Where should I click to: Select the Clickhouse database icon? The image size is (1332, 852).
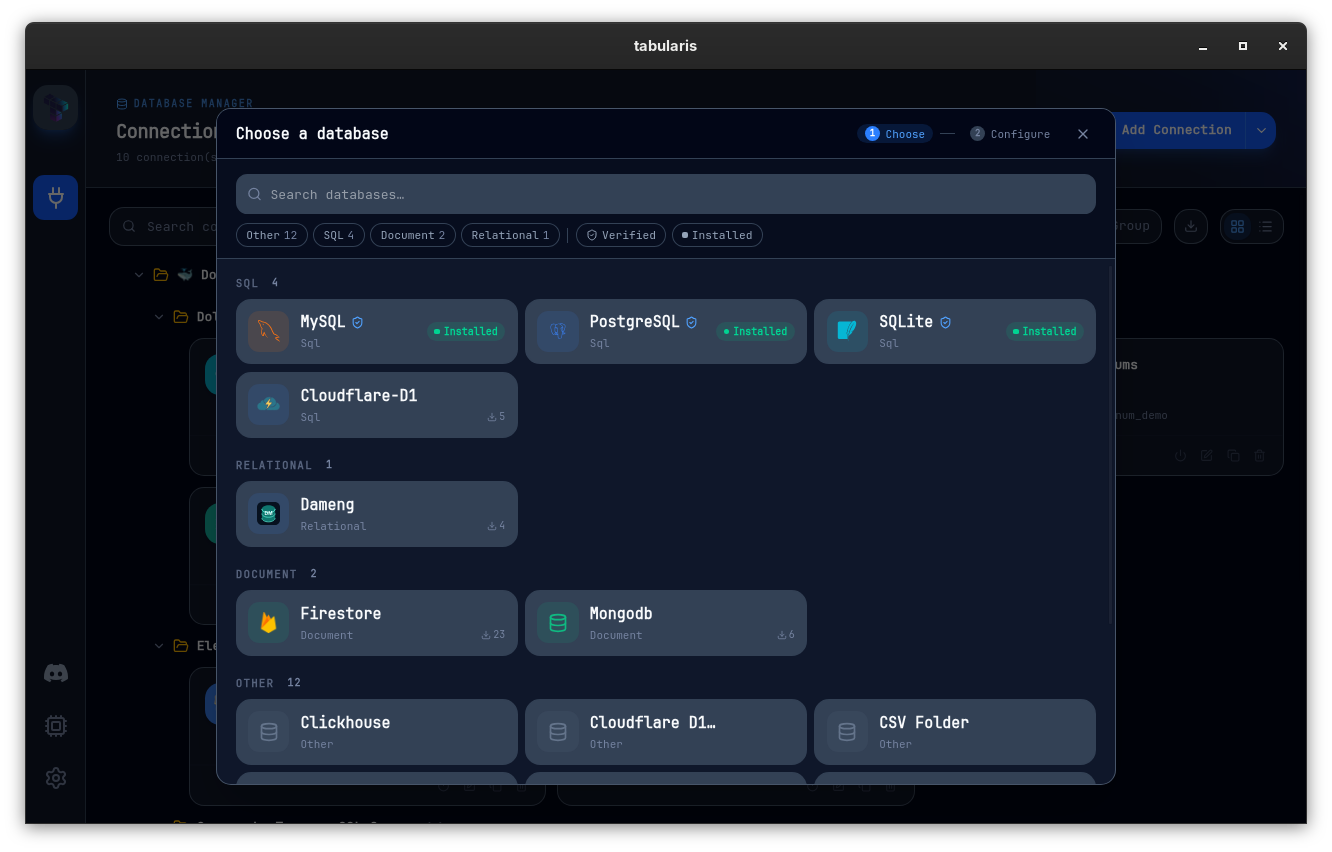268,732
